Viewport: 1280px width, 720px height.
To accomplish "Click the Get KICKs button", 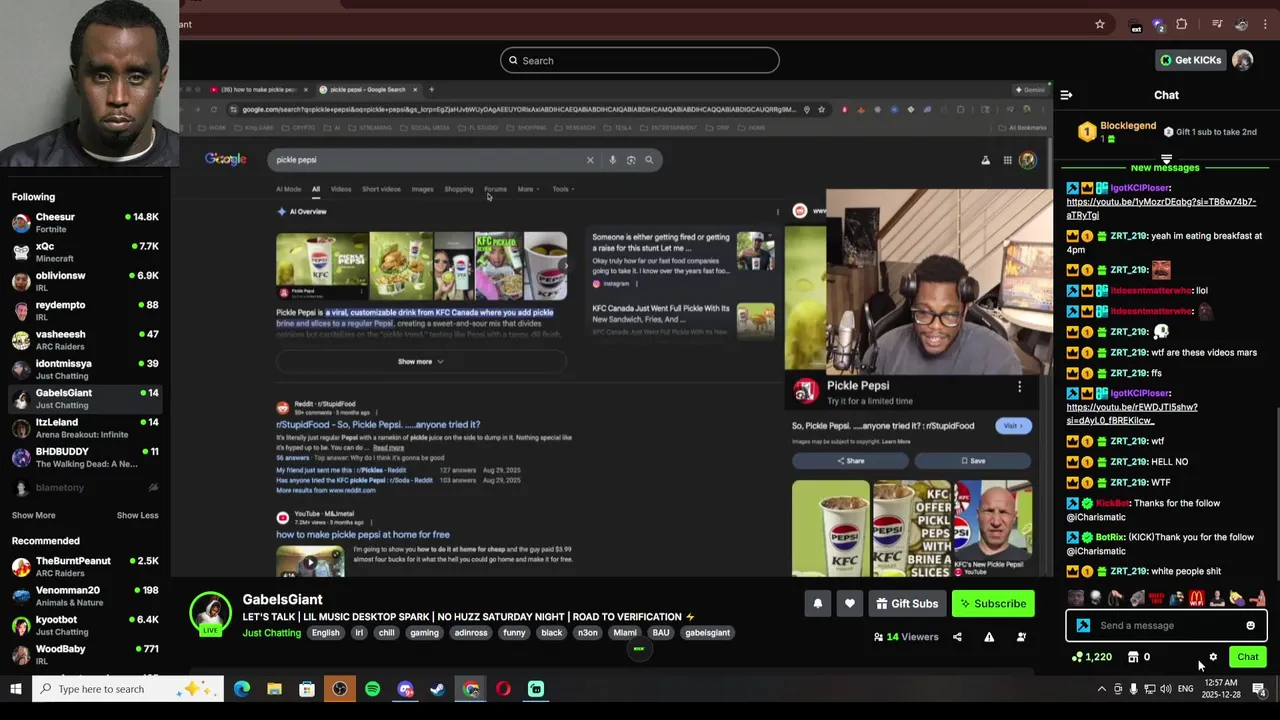I will coord(1190,60).
